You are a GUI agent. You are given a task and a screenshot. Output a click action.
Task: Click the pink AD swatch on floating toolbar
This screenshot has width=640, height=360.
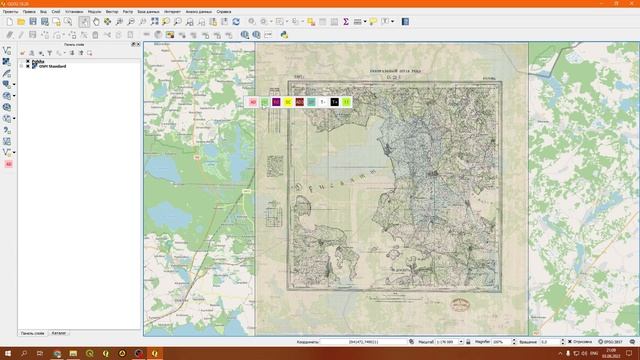(253, 102)
